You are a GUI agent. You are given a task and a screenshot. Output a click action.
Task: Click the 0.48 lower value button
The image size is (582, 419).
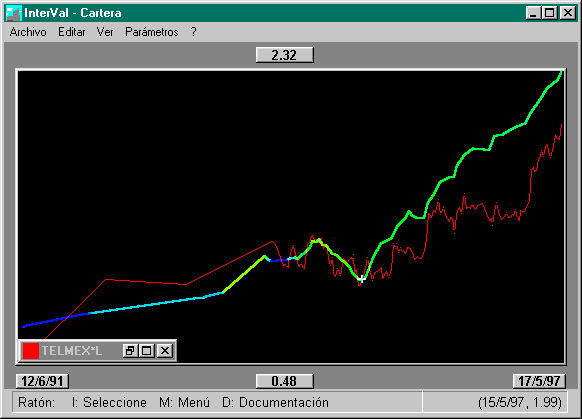pos(285,381)
